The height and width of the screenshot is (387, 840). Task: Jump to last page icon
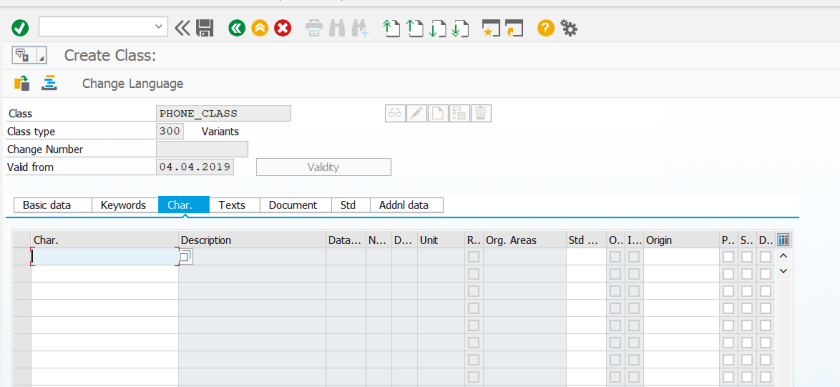tap(461, 27)
